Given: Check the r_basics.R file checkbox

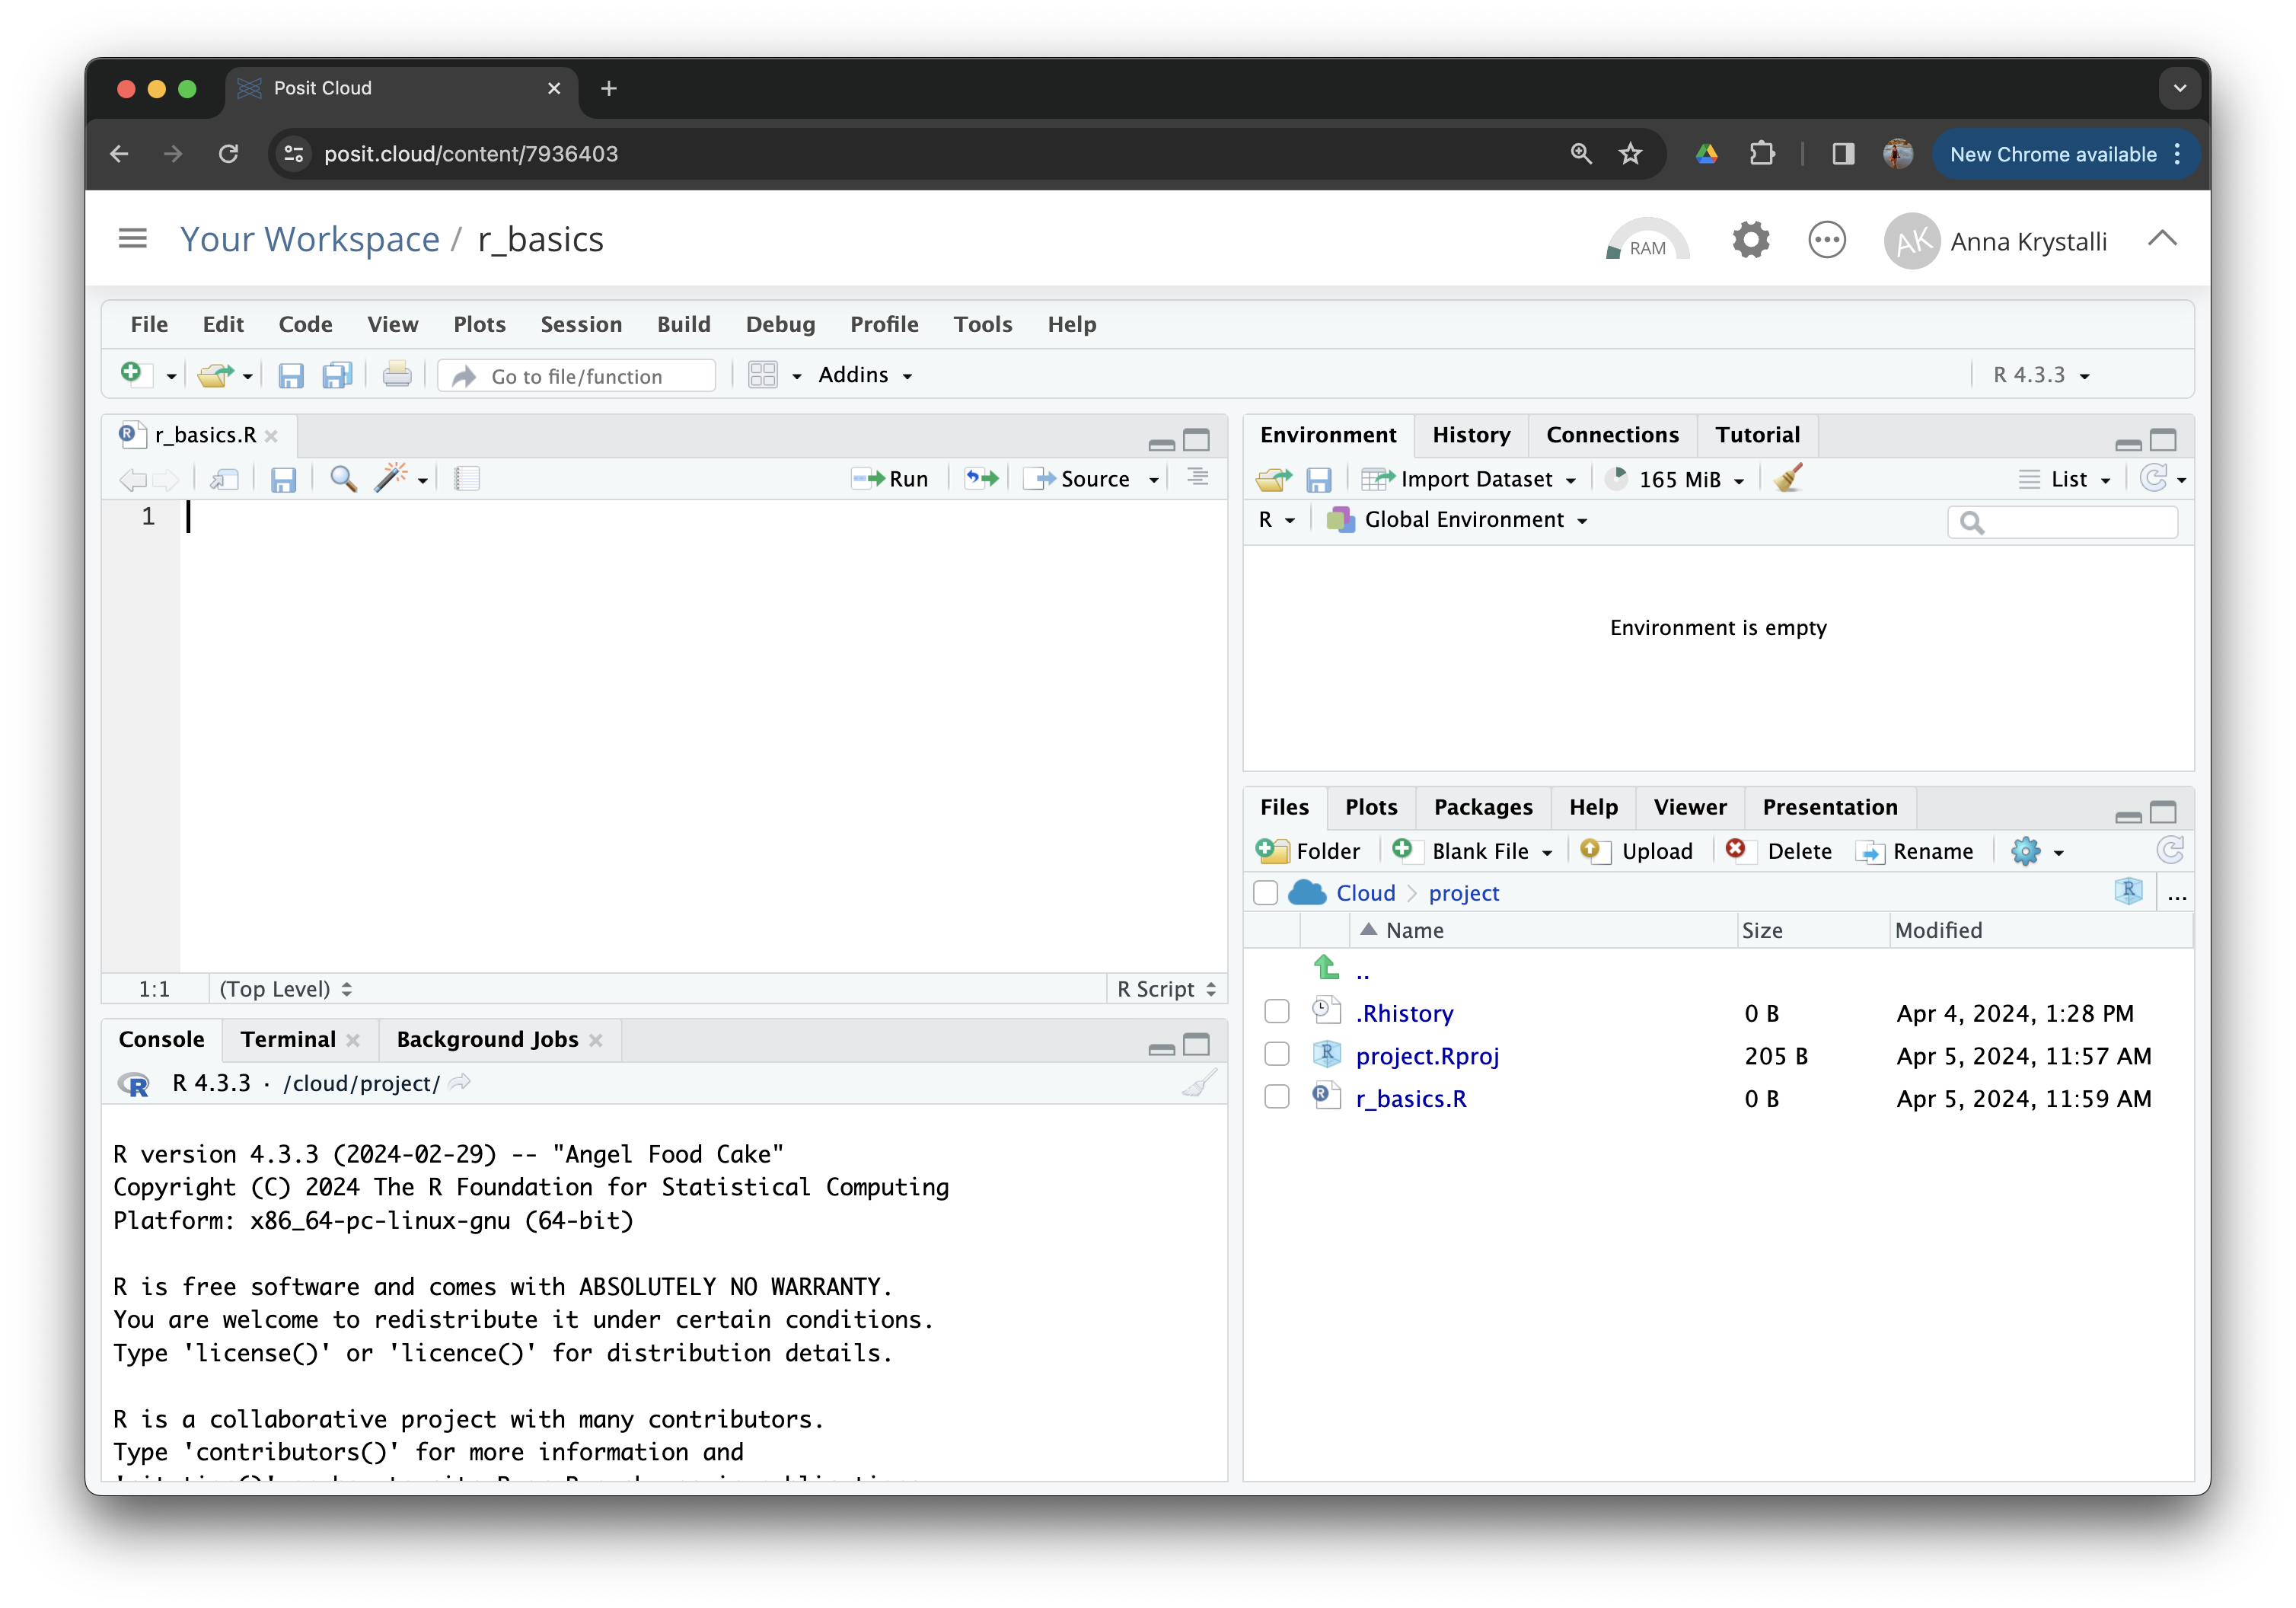Looking at the screenshot, I should click(1277, 1097).
